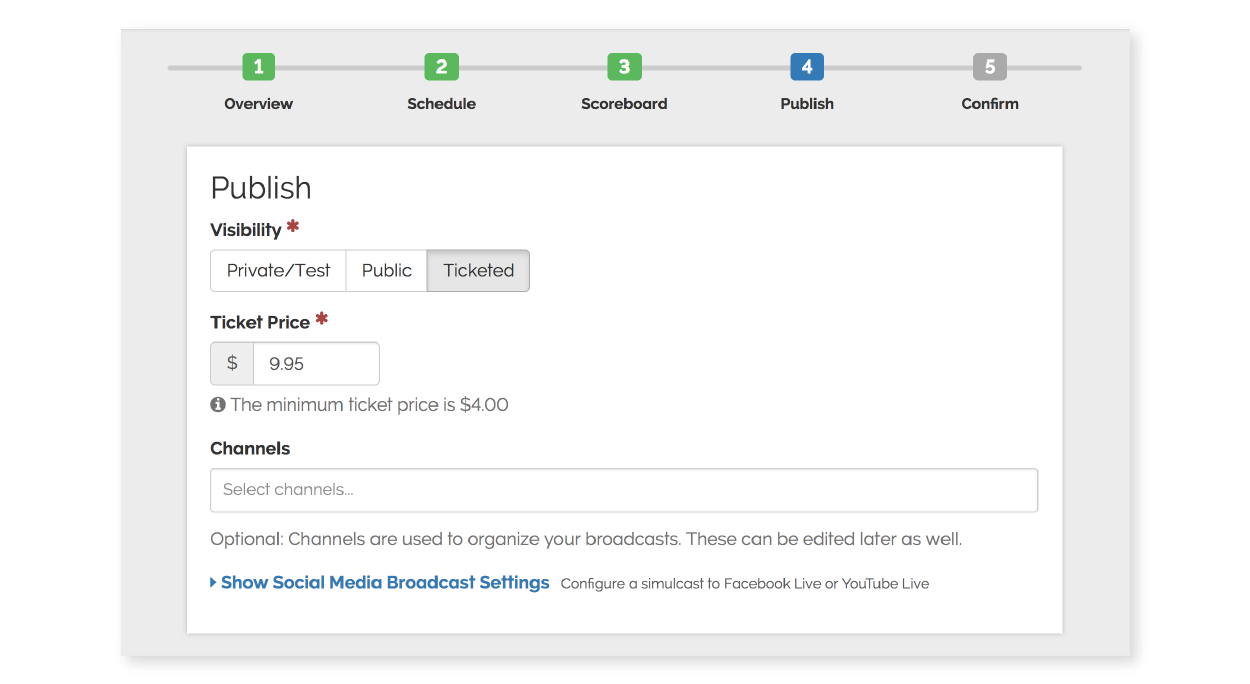Click the Publish page heading
1250x684 pixels.
pos(261,188)
